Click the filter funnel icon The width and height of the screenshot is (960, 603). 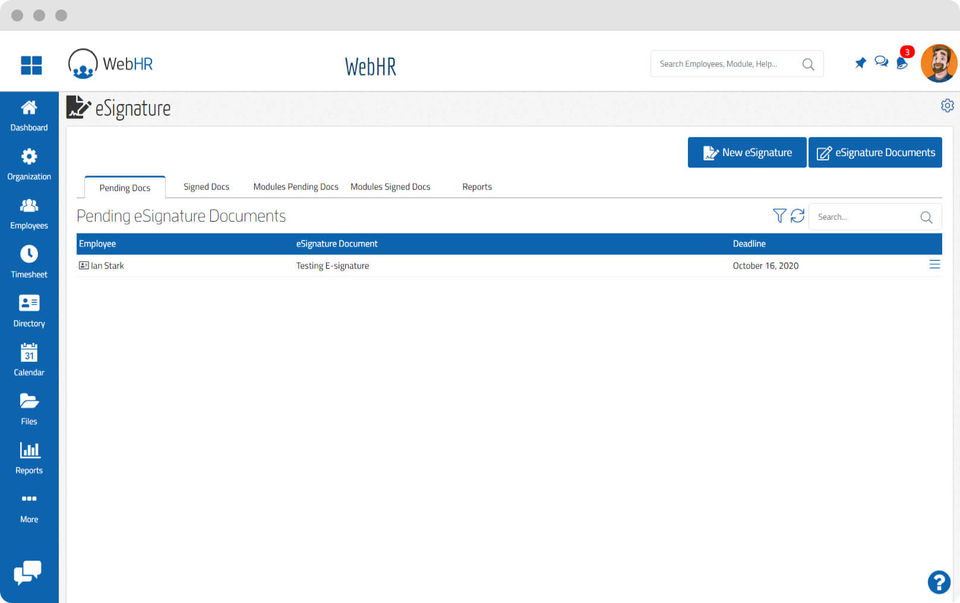[779, 215]
